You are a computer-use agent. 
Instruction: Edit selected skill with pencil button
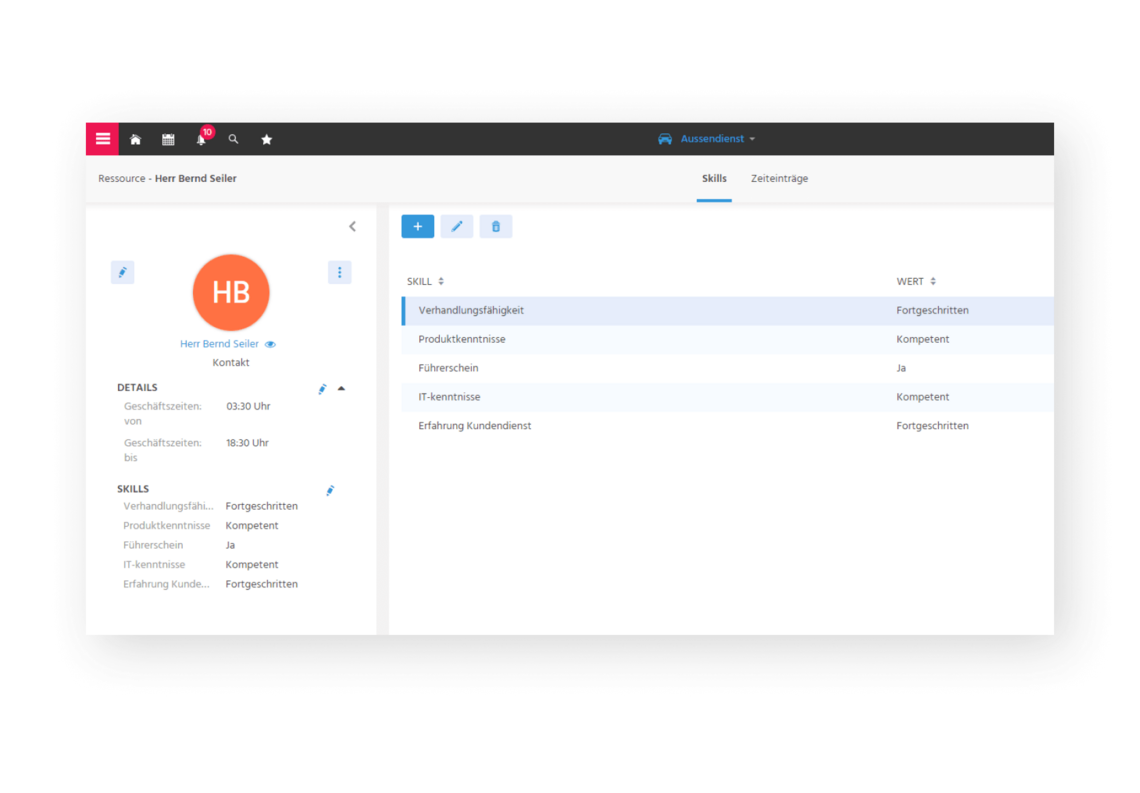tap(457, 227)
